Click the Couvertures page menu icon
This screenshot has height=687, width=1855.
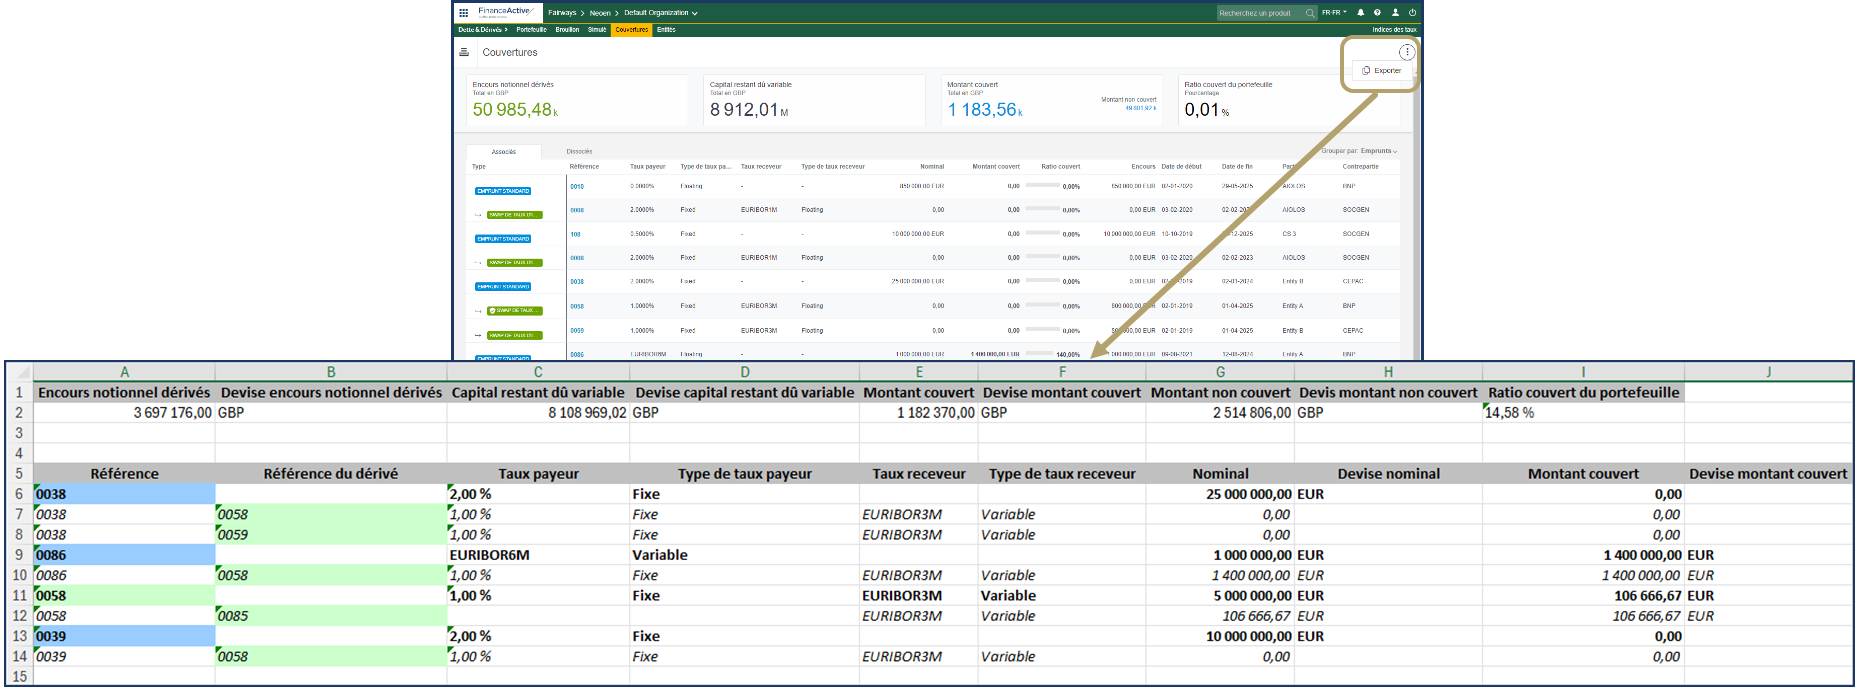pos(464,52)
